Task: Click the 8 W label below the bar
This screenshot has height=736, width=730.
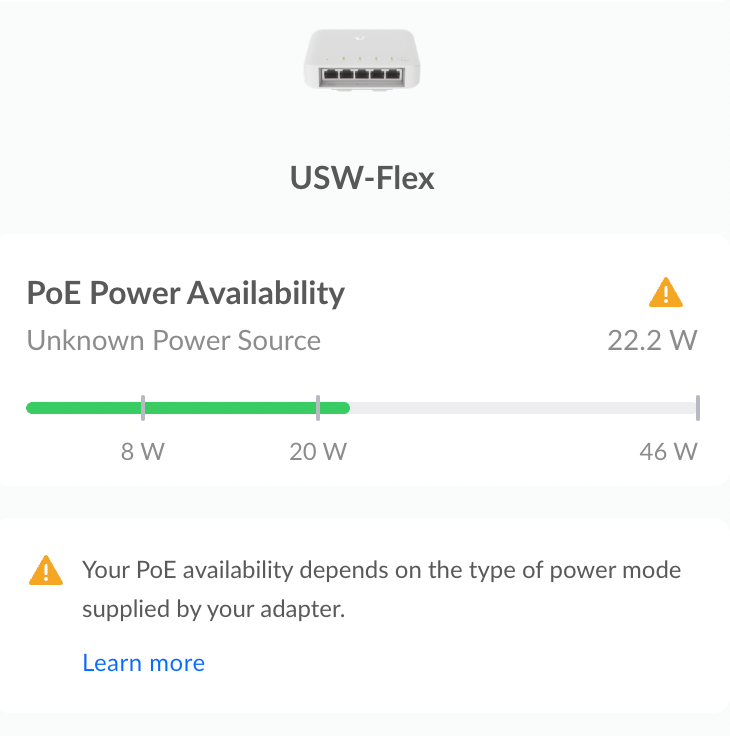Action: [143, 452]
